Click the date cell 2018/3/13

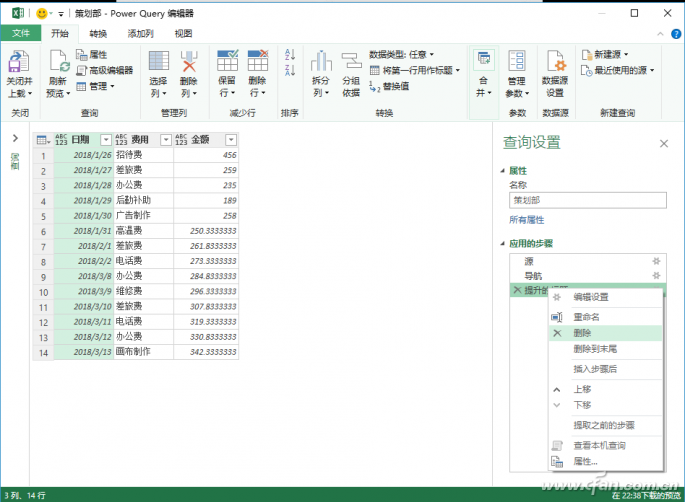(x=84, y=352)
